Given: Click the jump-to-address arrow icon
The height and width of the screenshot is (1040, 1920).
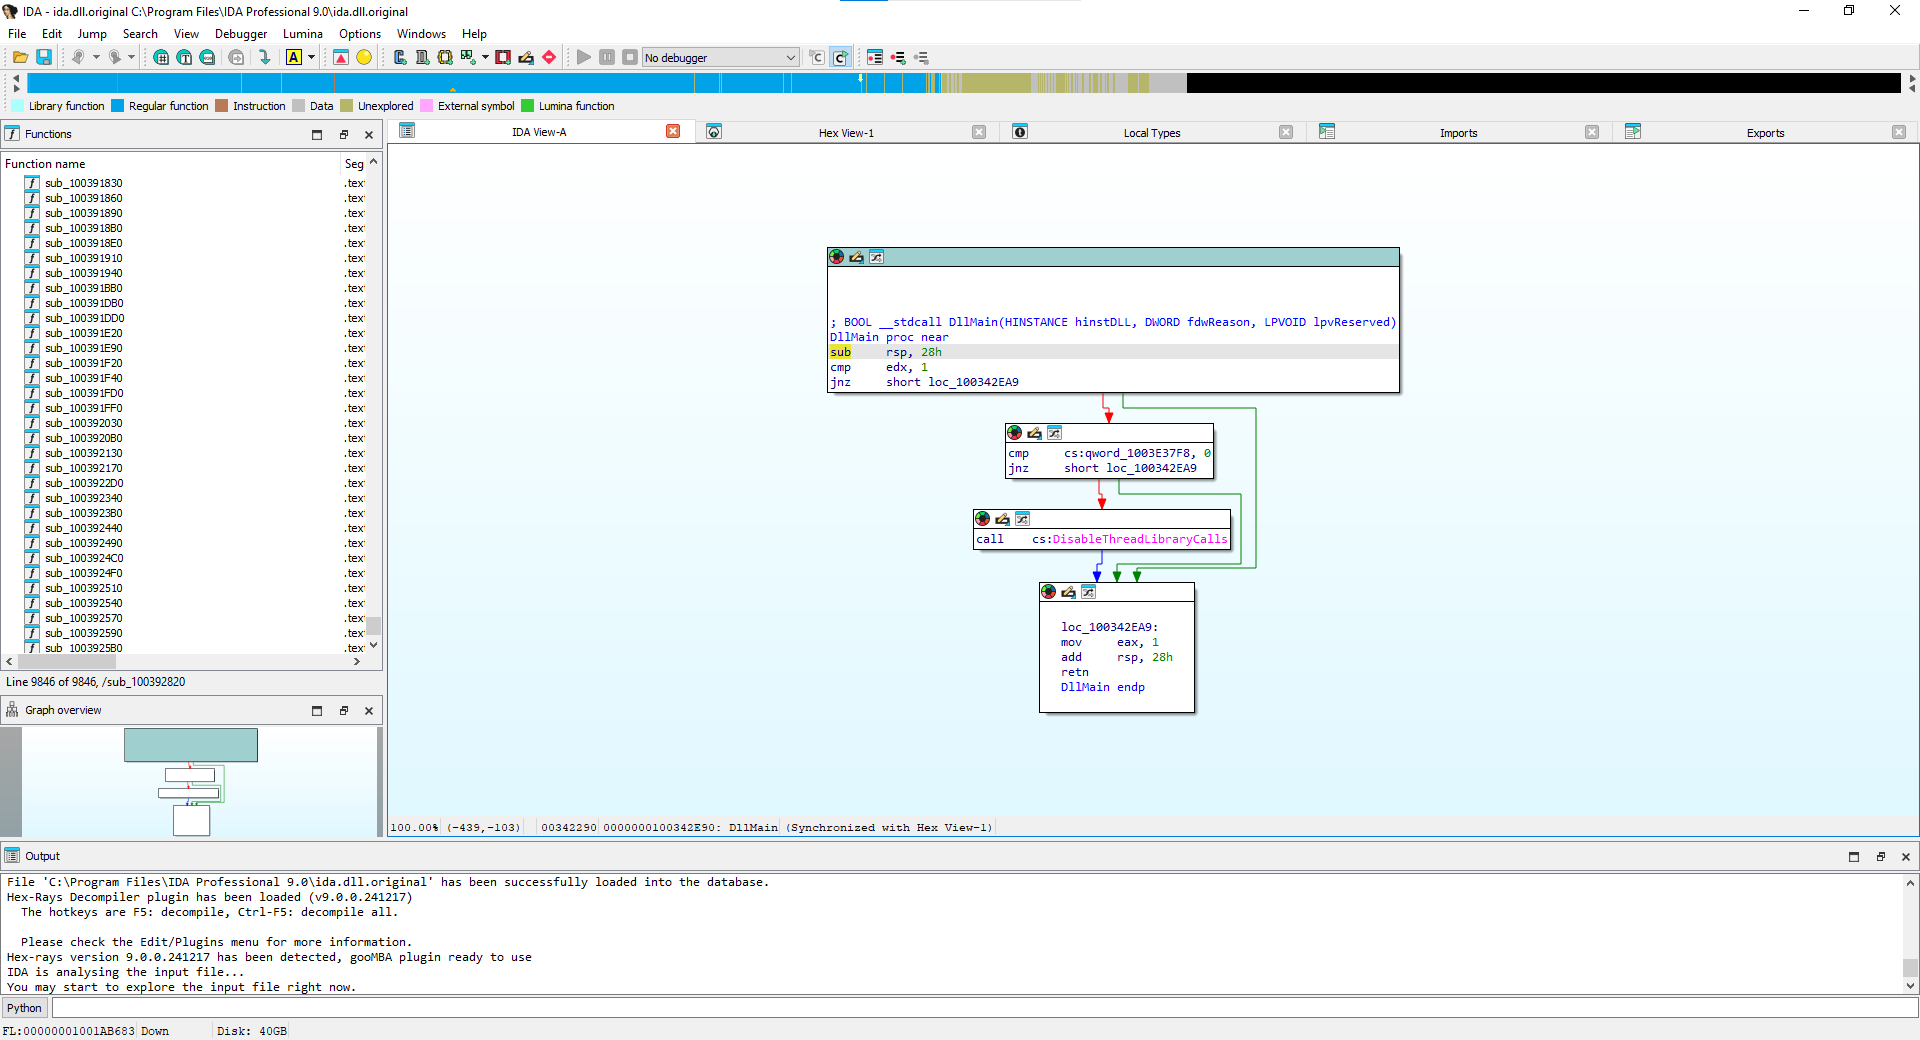Looking at the screenshot, I should 264,57.
